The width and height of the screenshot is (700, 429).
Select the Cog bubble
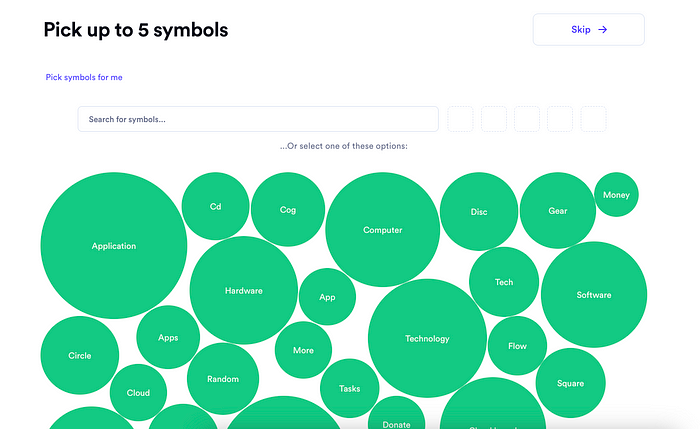click(x=288, y=209)
